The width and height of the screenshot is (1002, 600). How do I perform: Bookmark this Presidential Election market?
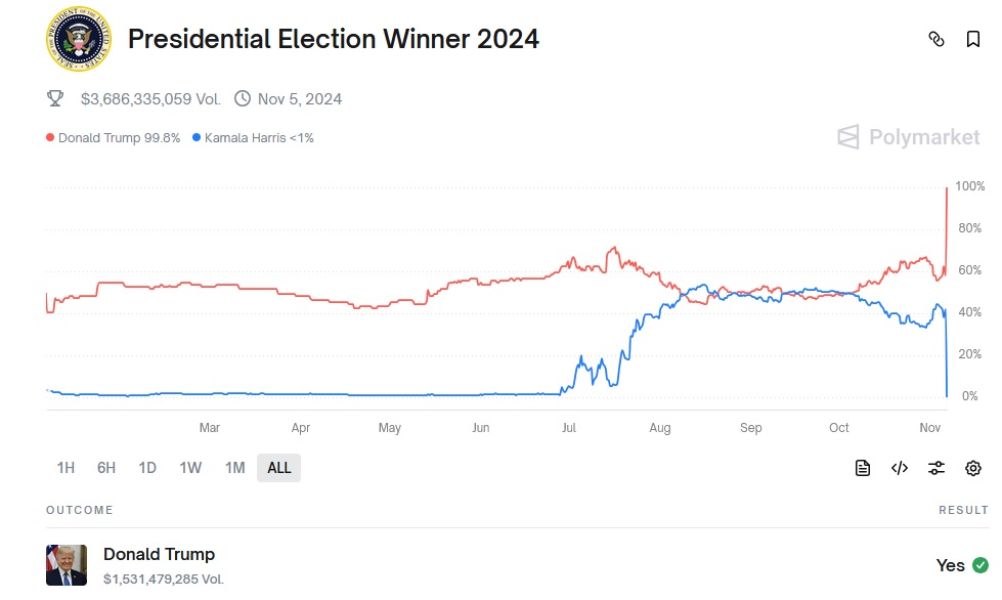pos(972,39)
